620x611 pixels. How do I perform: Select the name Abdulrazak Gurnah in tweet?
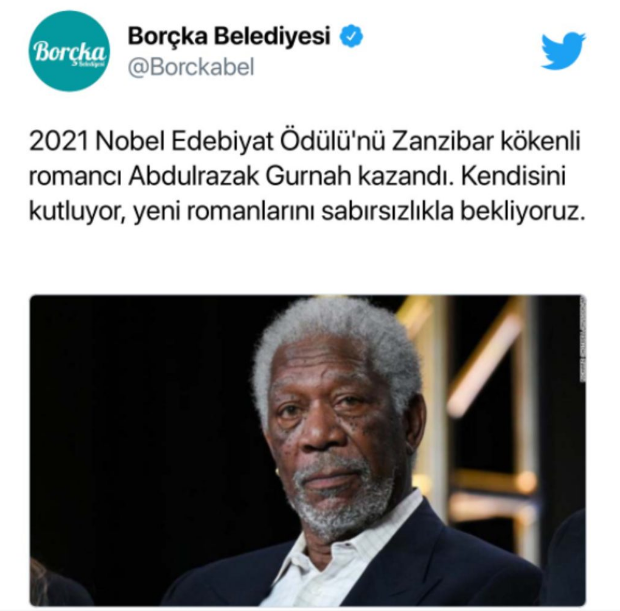click(x=240, y=176)
